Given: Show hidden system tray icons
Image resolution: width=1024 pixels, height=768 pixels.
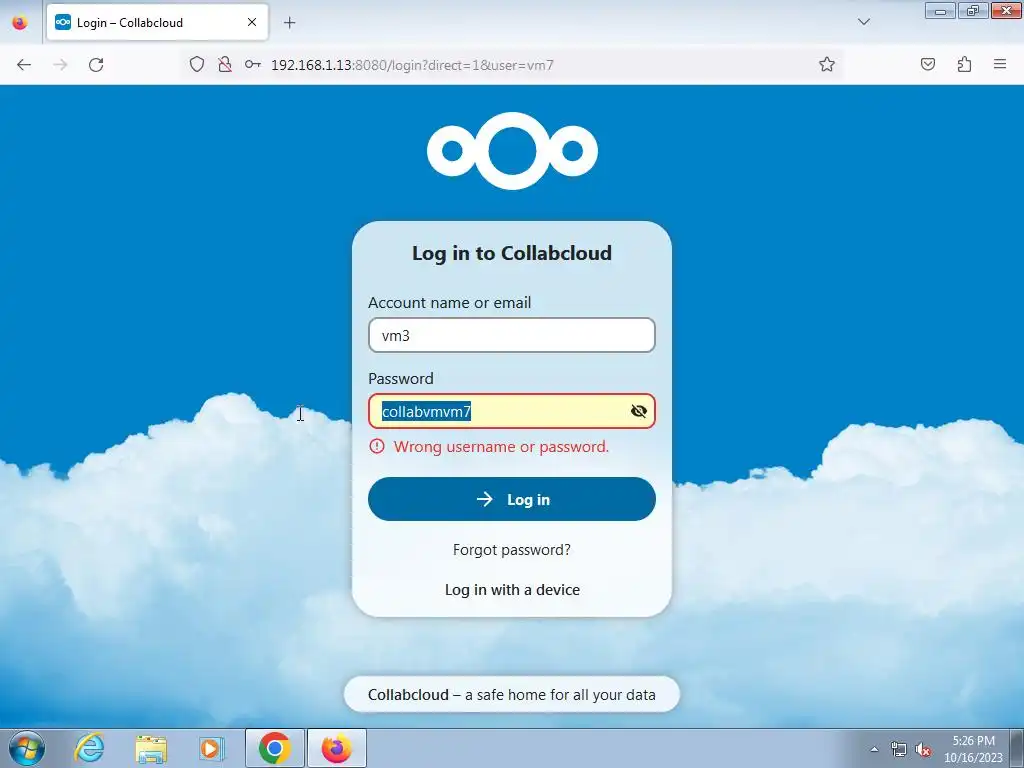Looking at the screenshot, I should coord(874,749).
